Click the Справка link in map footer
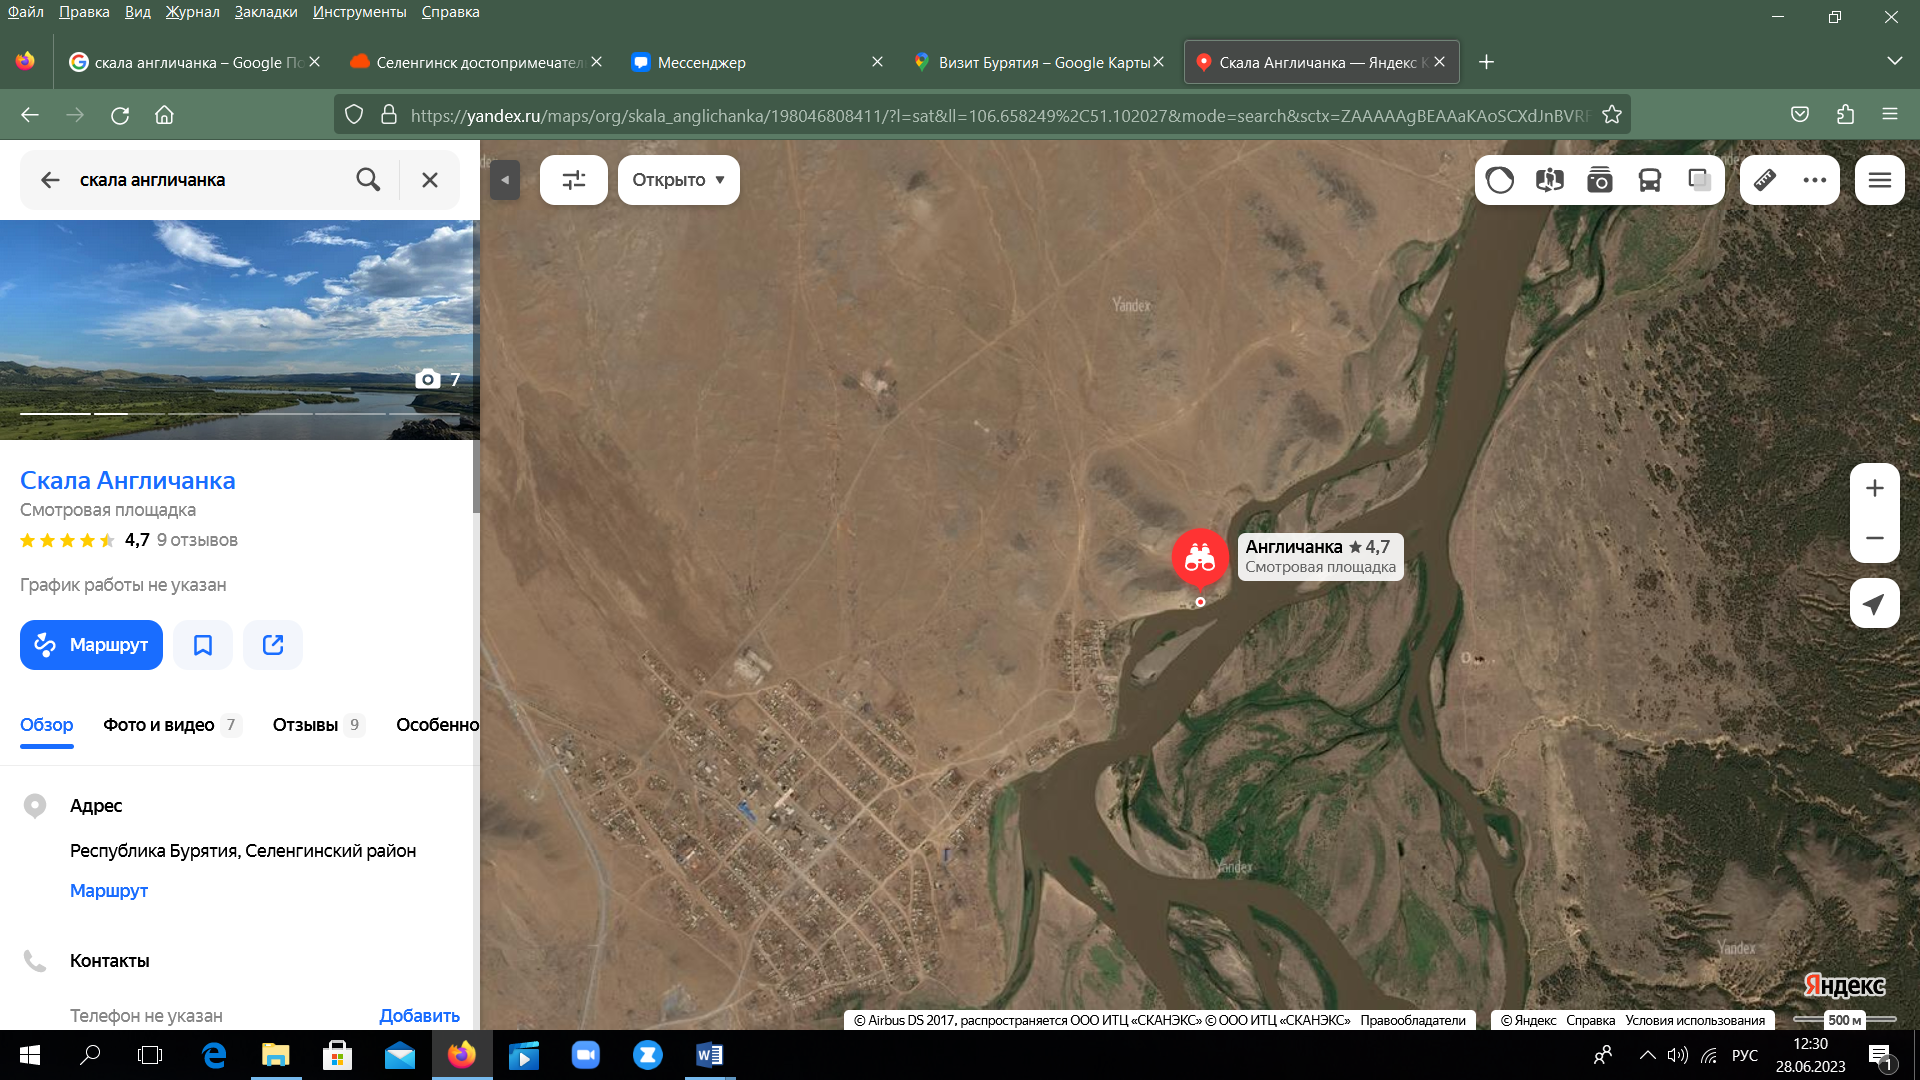This screenshot has height=1080, width=1920. tap(1590, 1020)
